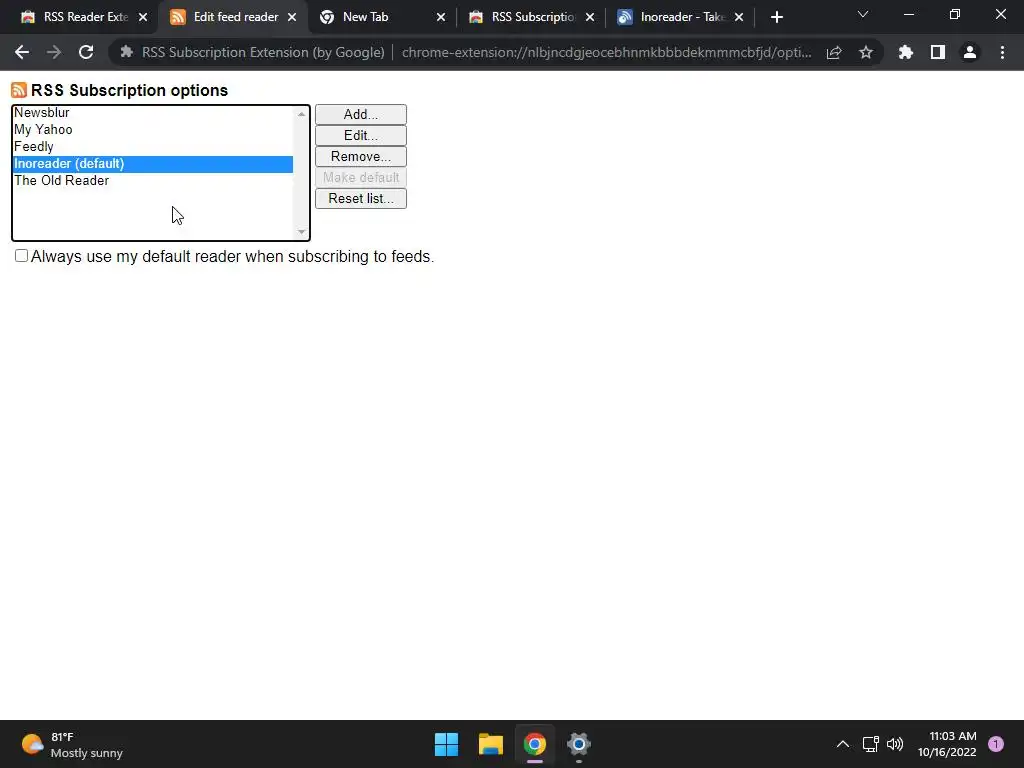Click the greyed-out Make default button

coord(360,177)
